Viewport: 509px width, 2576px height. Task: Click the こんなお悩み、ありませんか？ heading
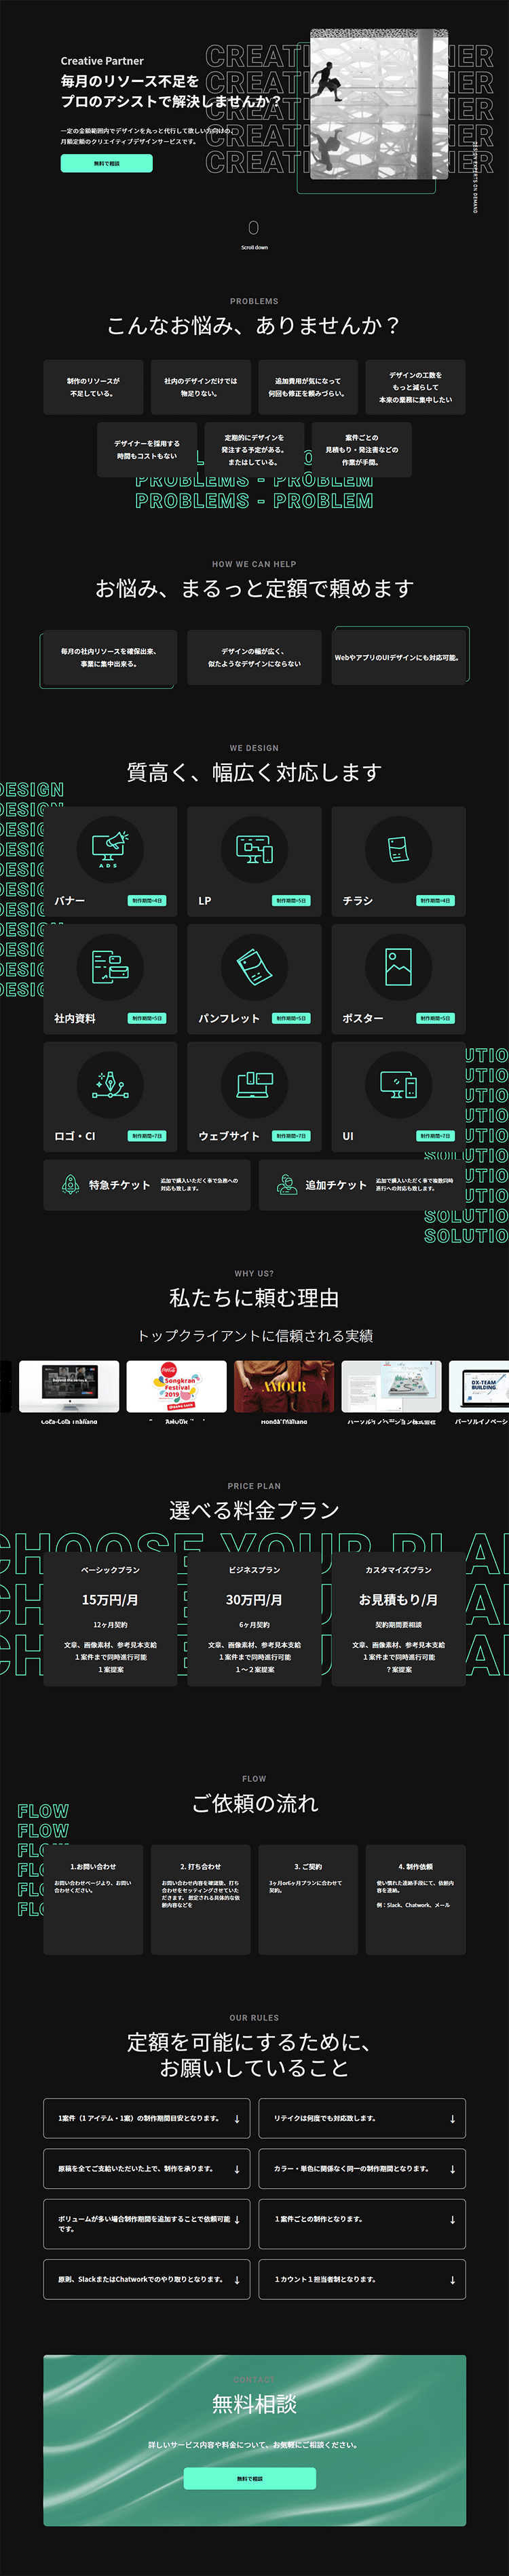click(254, 325)
